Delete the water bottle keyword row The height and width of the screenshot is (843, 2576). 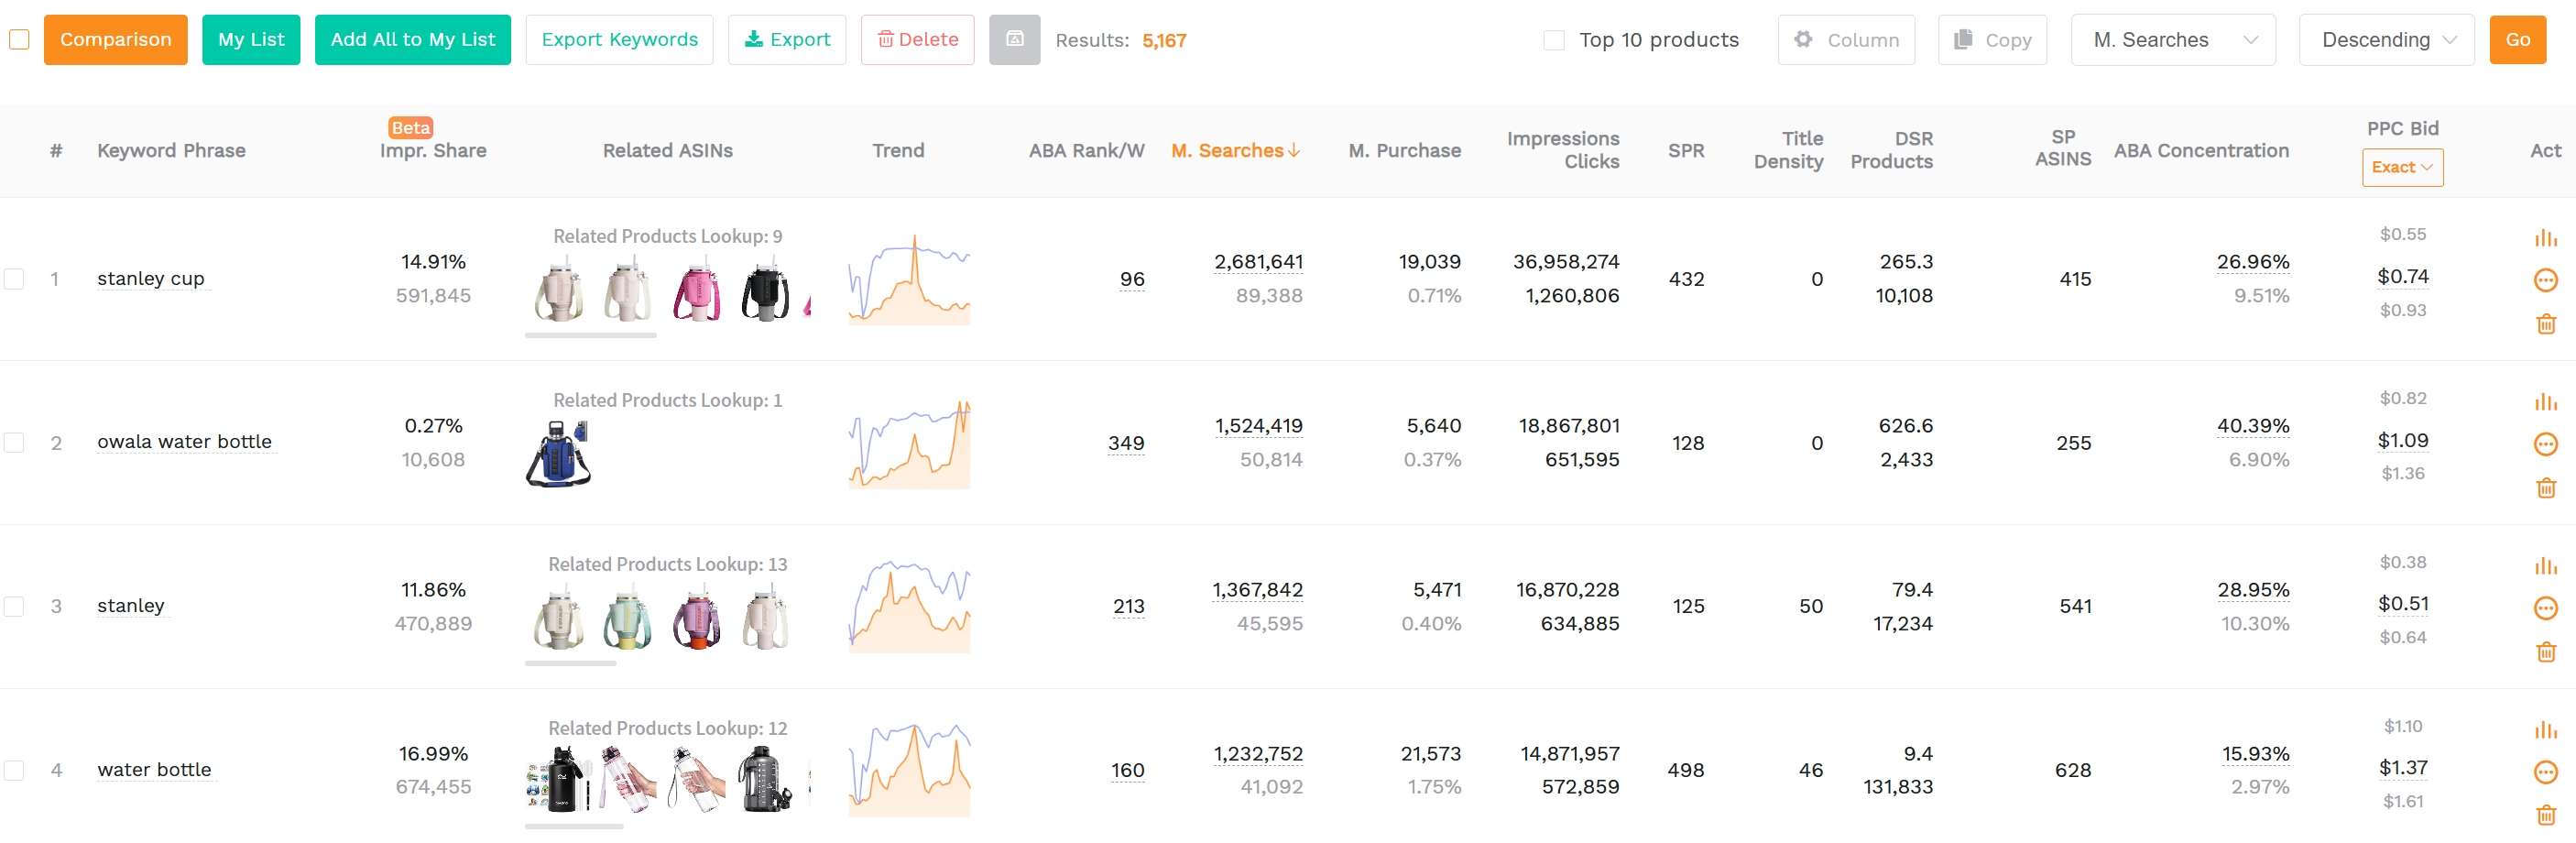click(x=2546, y=815)
